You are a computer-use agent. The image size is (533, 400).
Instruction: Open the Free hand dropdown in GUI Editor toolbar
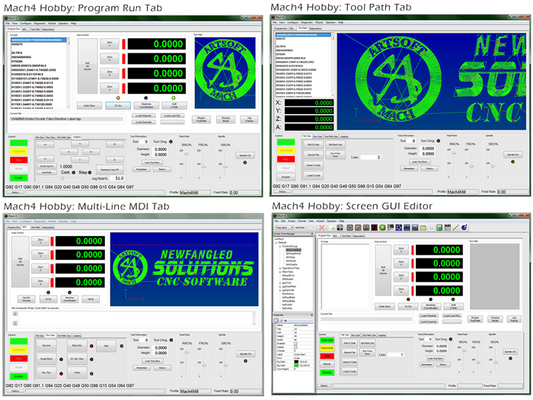coord(284,227)
